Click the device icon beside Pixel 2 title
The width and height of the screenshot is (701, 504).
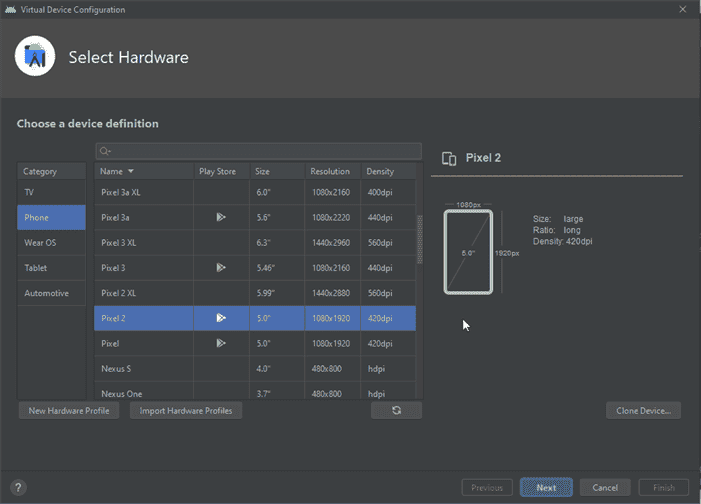[449, 158]
